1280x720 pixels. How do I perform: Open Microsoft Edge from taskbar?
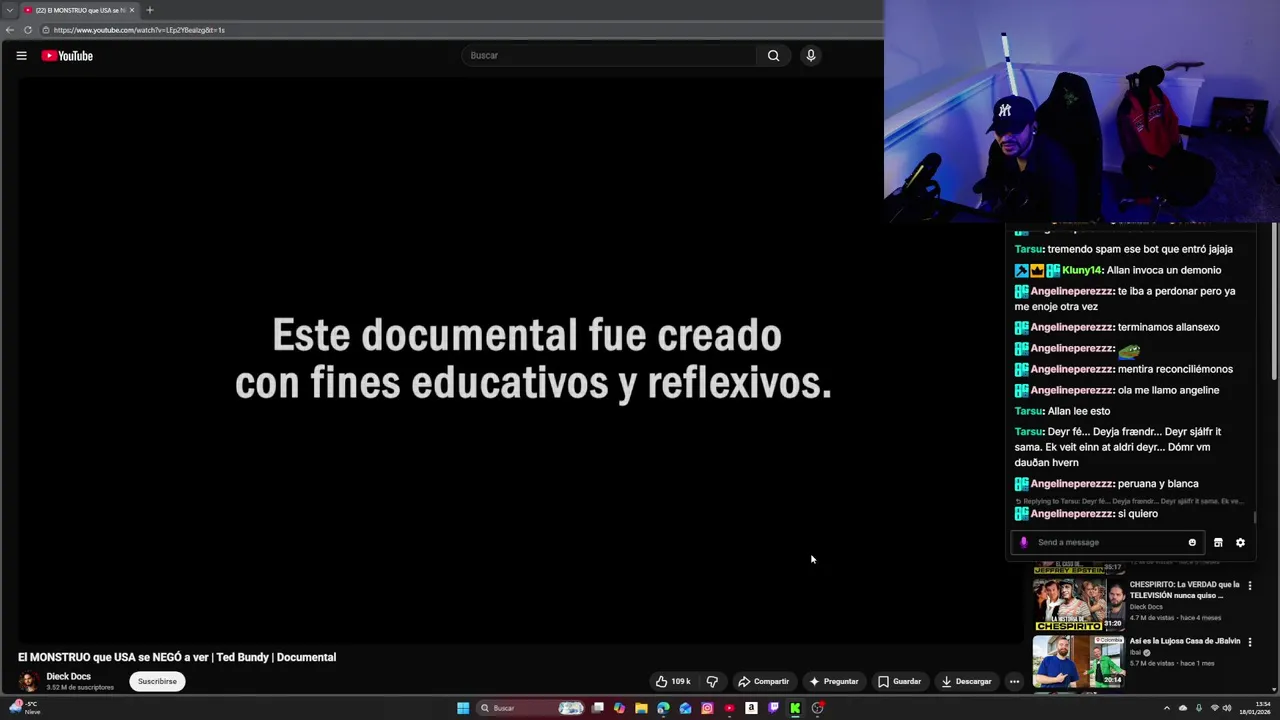663,708
